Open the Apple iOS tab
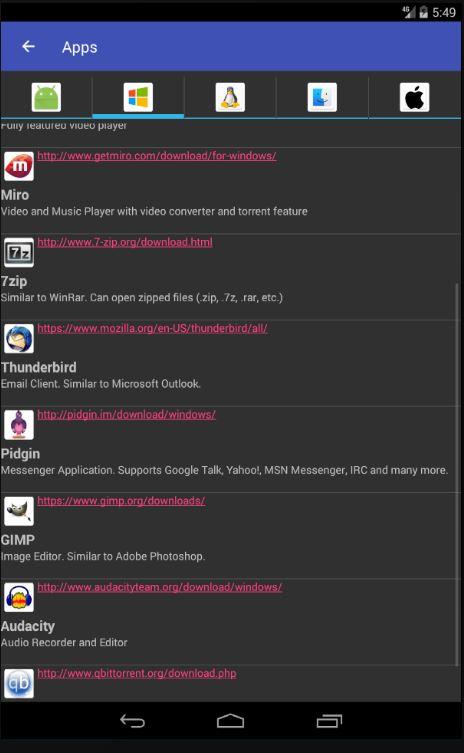This screenshot has height=753, width=464. click(x=414, y=97)
